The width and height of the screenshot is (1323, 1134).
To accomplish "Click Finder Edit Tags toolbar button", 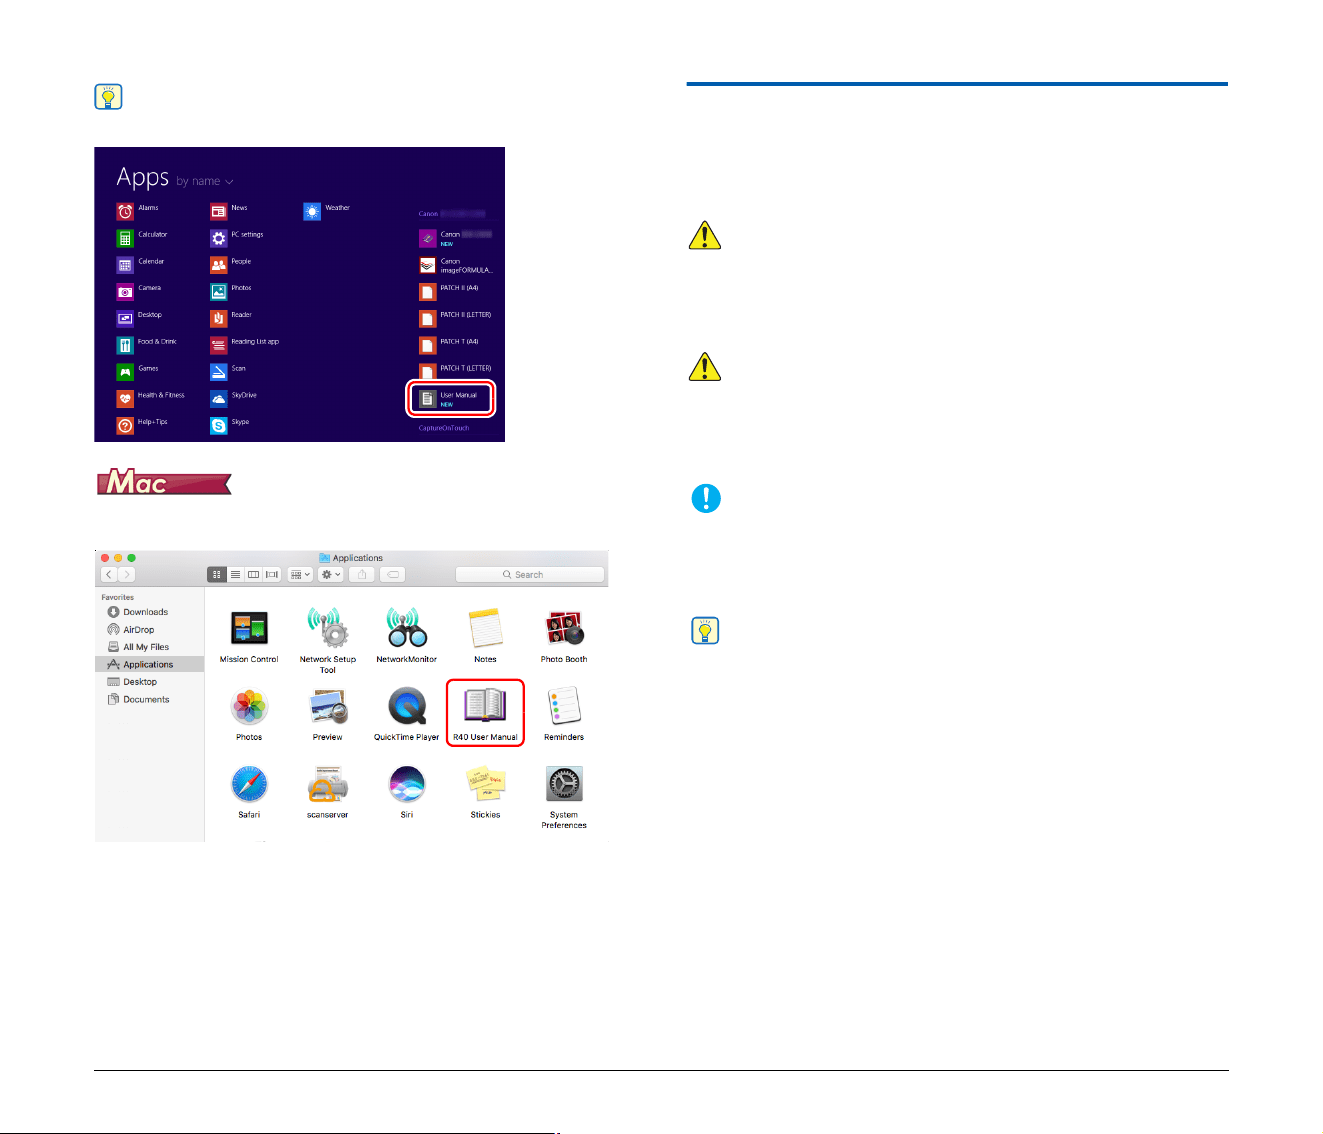I will (393, 574).
